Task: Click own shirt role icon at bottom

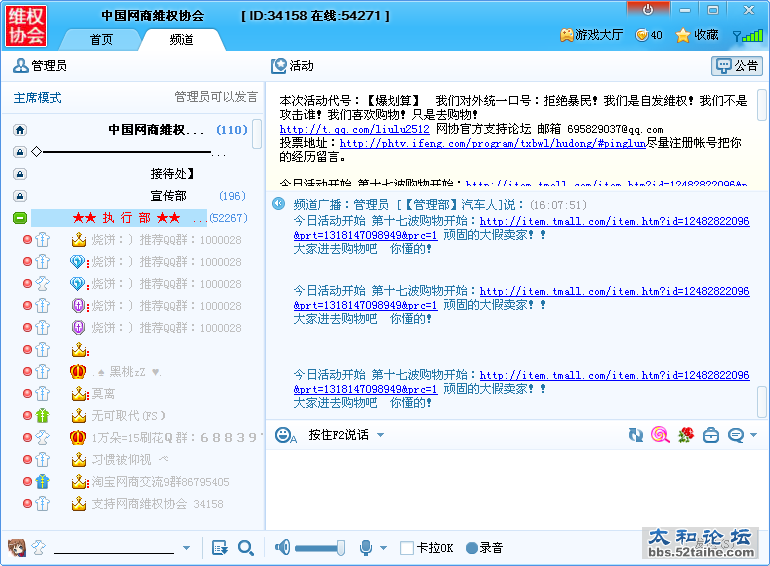Action: (39, 547)
